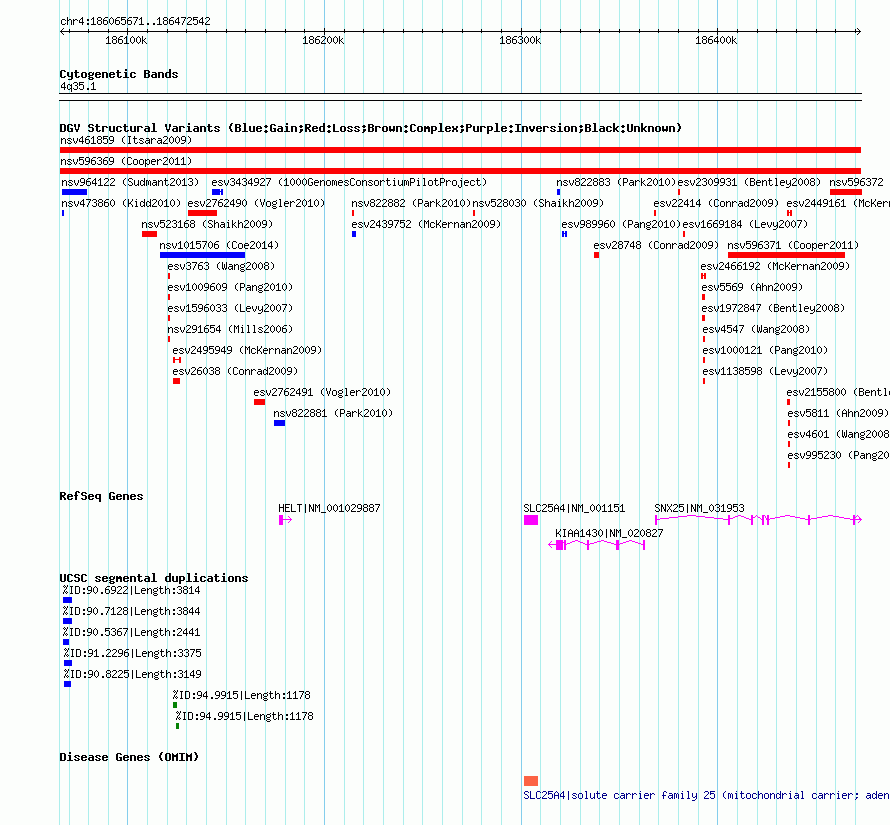Select the SNX25 gene structure line
The width and height of the screenshot is (890, 825).
pyautogui.click(x=758, y=519)
